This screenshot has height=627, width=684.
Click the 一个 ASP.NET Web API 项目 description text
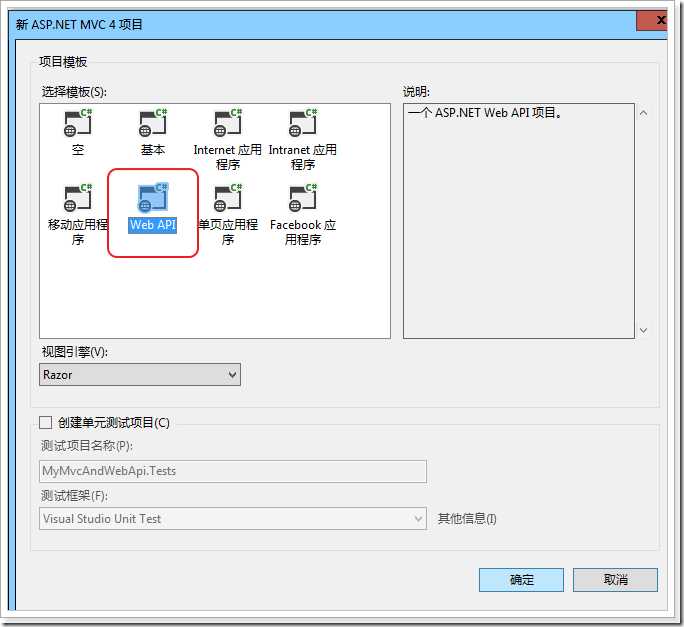(485, 113)
